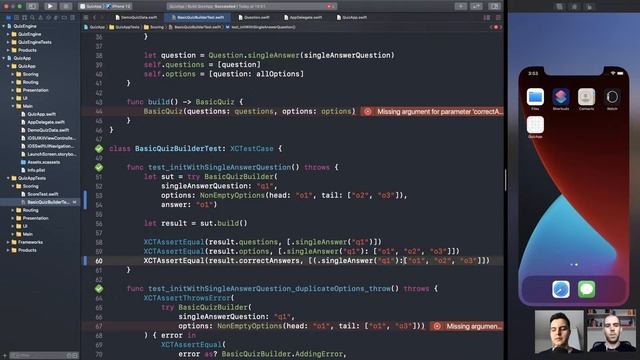The image size is (640, 360).
Task: Expand the Frameworks group
Action: (8, 242)
